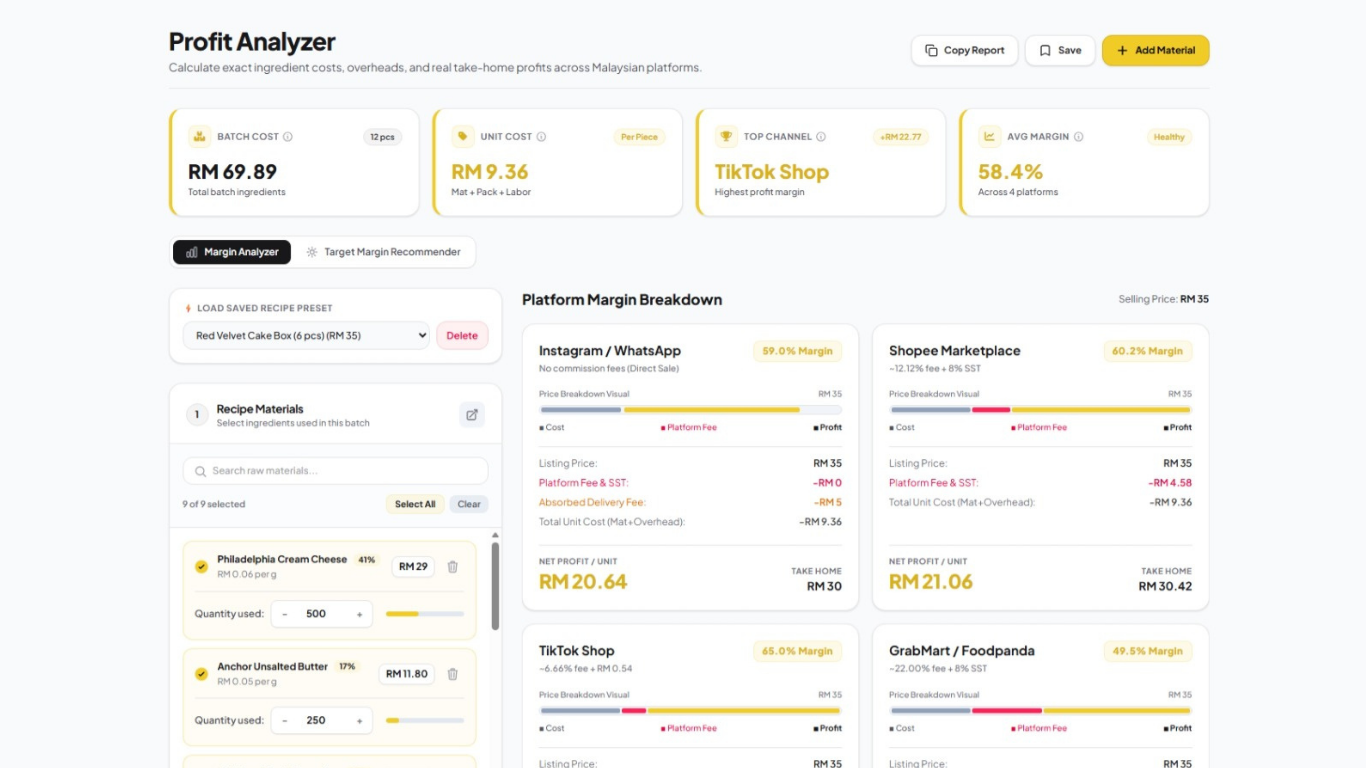Viewport: 1366px width, 768px height.
Task: Decrease Anchor Unsalted Butter quantity with minus
Action: (285, 721)
